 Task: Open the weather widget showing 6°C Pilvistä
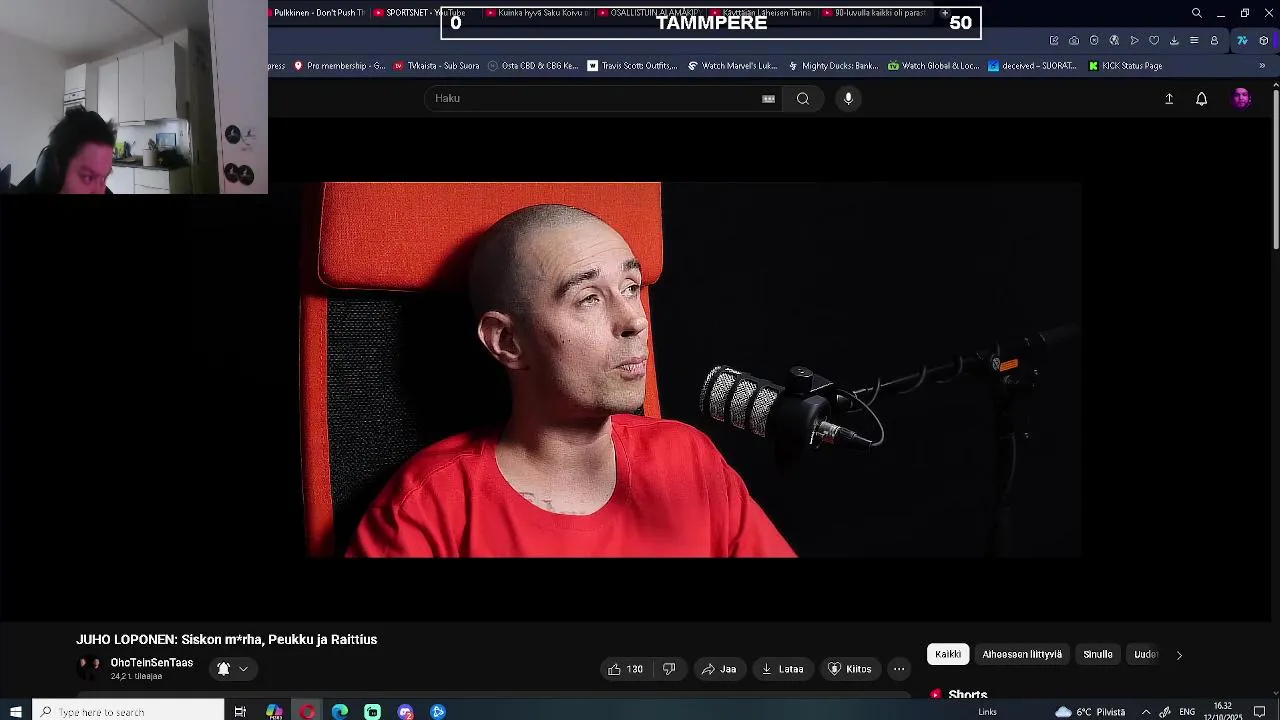pos(1090,712)
